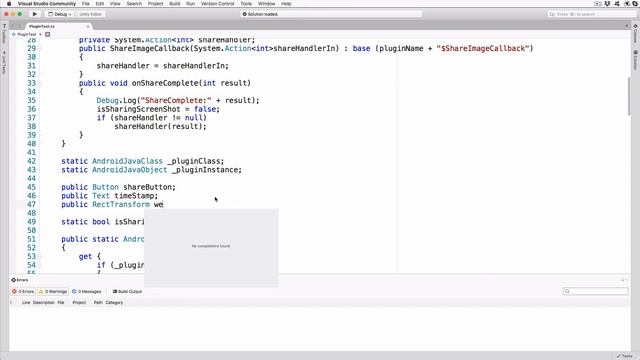Sort errors by Category column

(114, 302)
